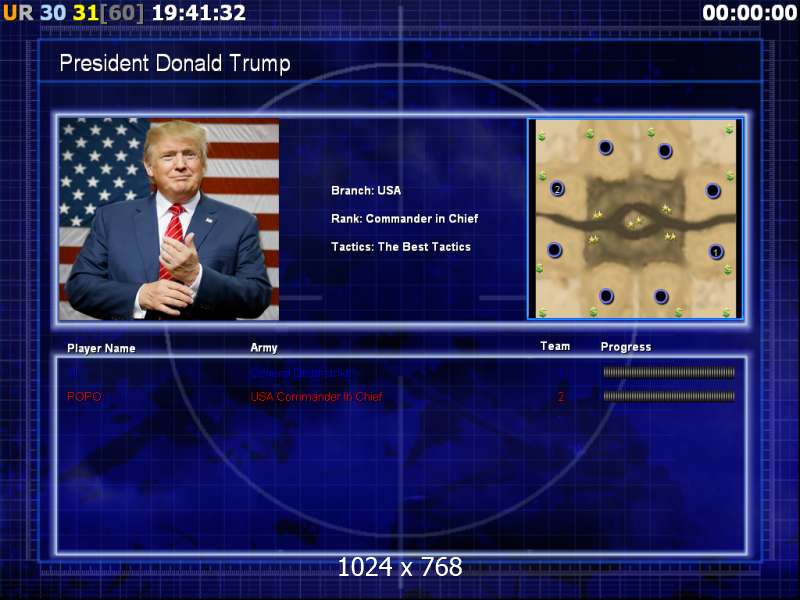The image size is (800, 600).
Task: Click the "UR" indicator in the overlay
Action: pos(18,13)
